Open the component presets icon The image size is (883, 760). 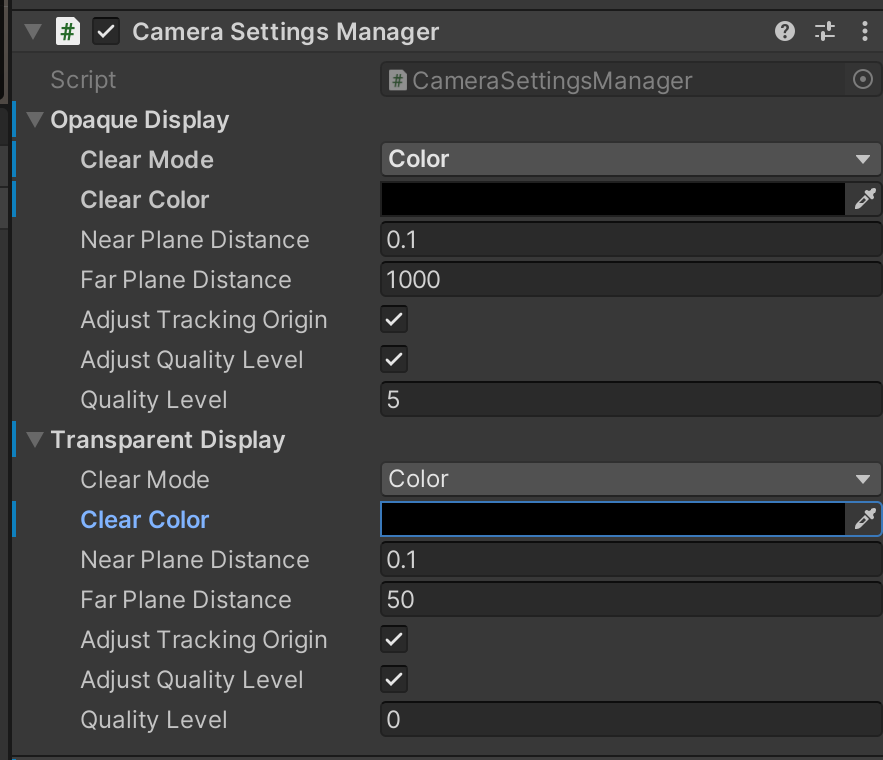[825, 32]
